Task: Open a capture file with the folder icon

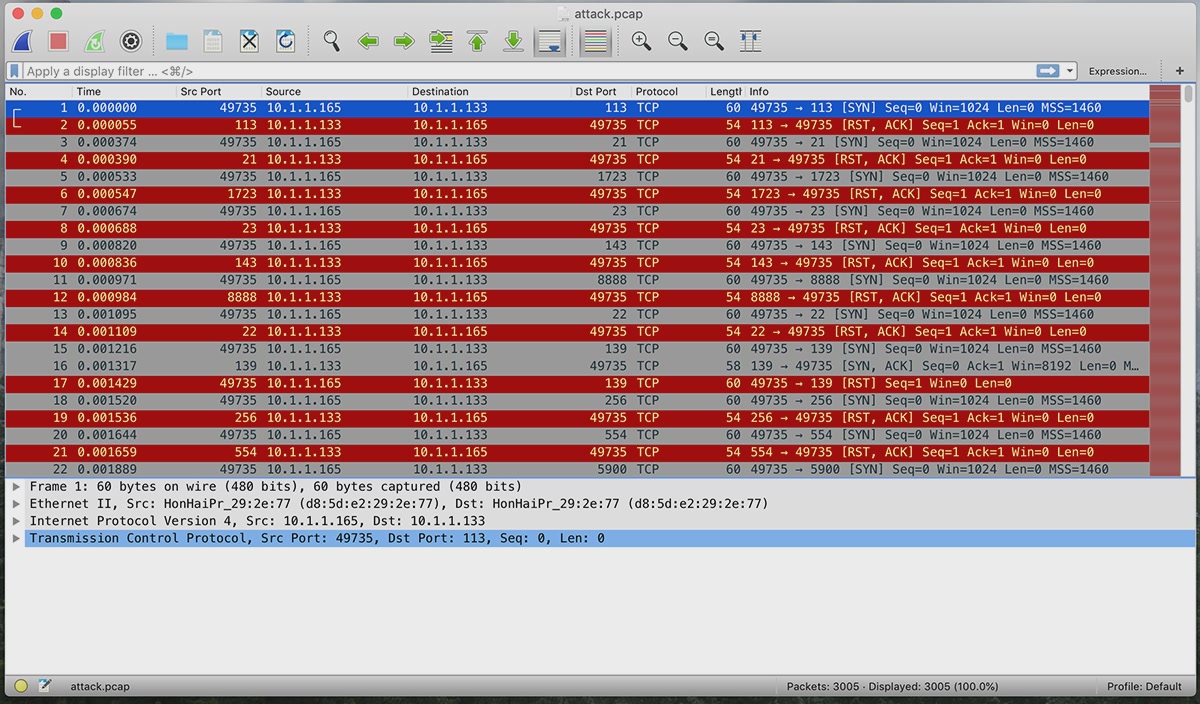Action: tap(177, 41)
